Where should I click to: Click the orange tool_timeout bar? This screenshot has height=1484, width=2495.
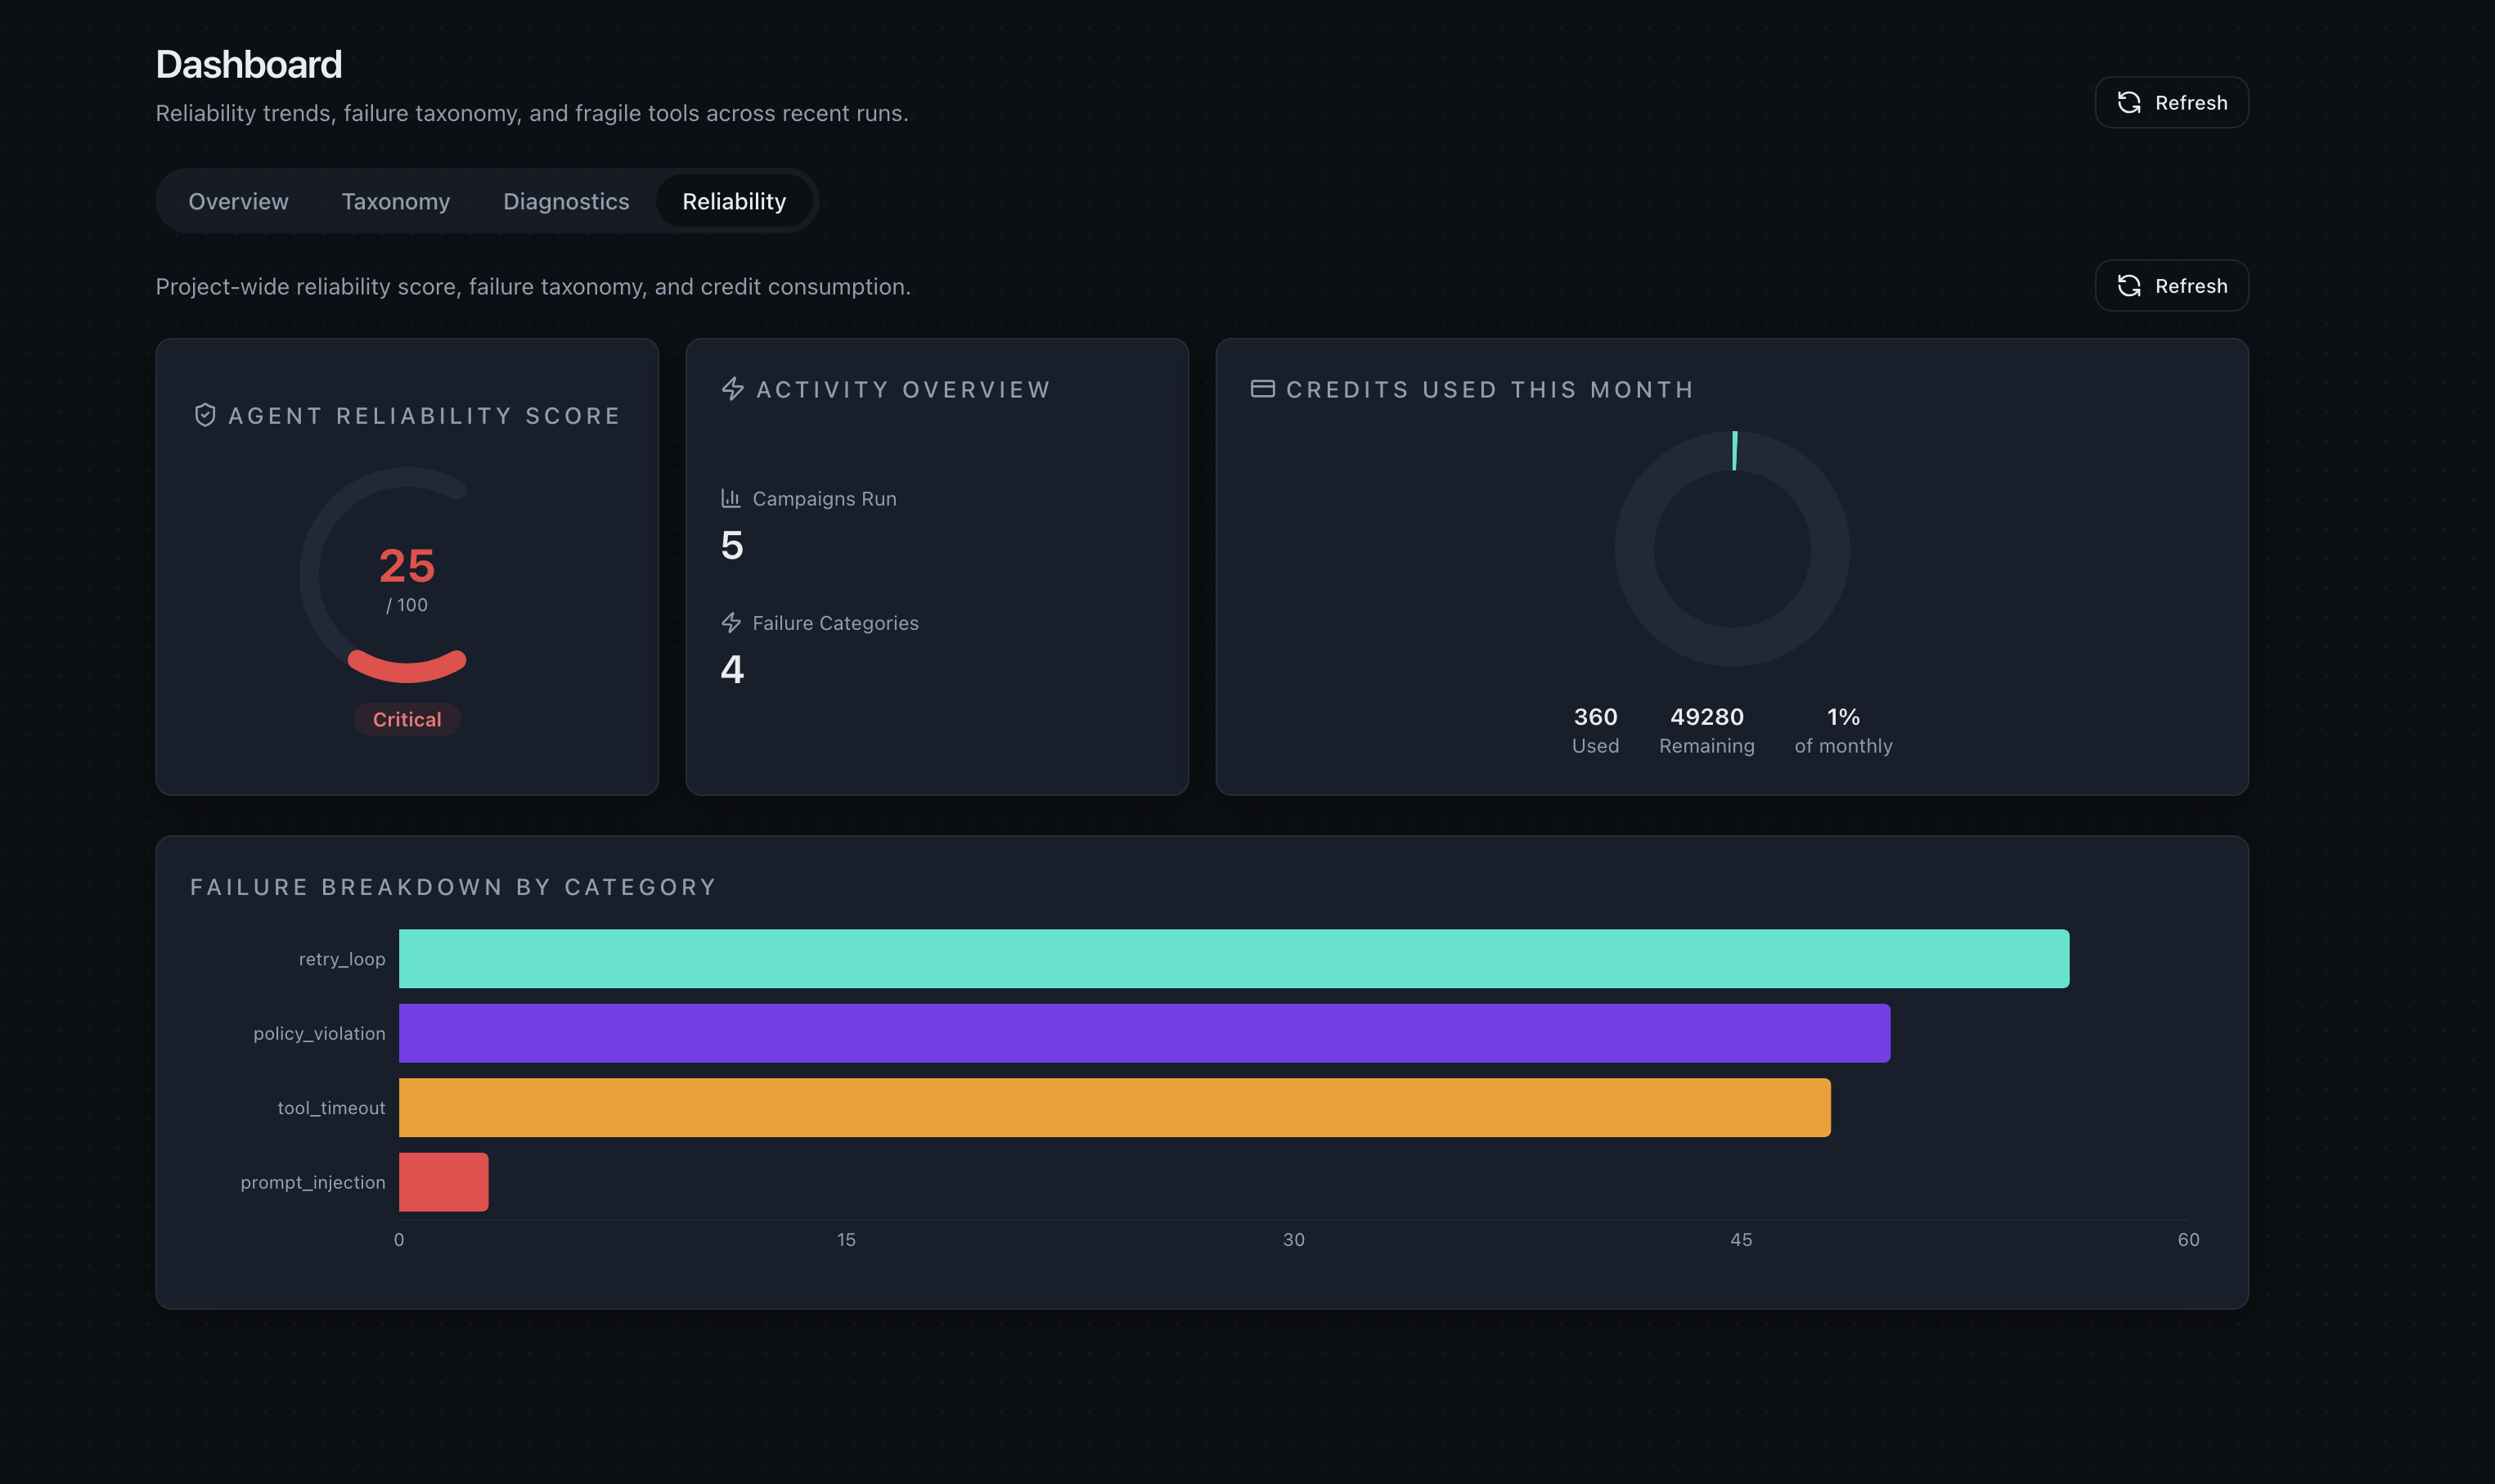pos(1114,1107)
